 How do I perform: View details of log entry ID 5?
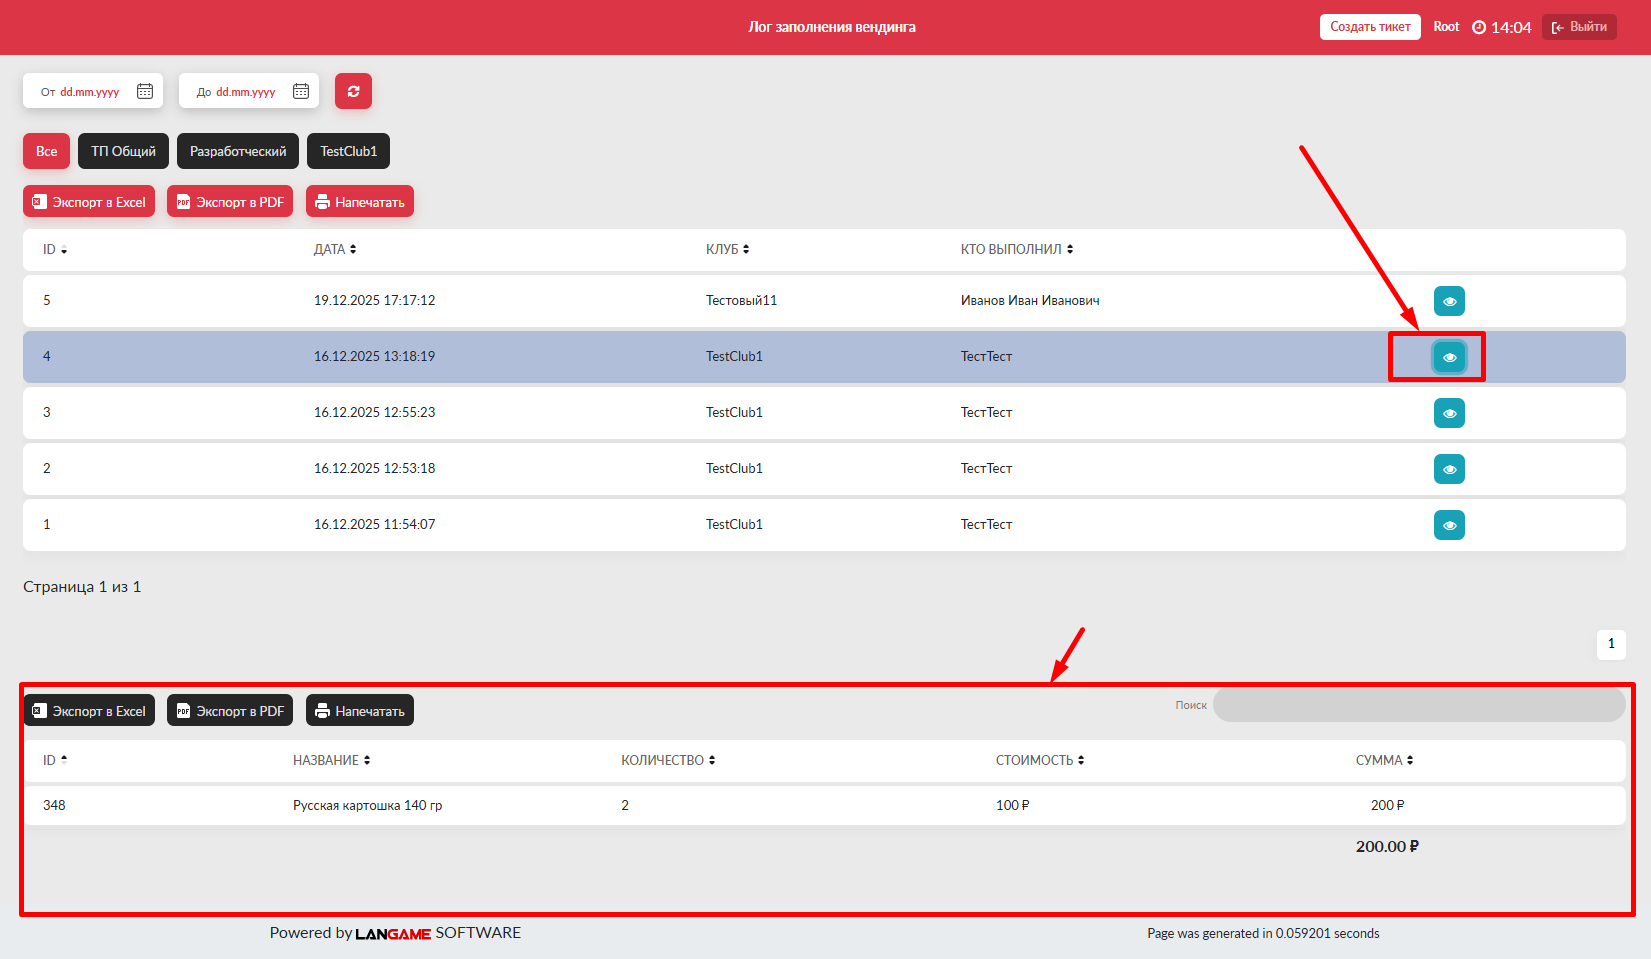(x=1449, y=301)
